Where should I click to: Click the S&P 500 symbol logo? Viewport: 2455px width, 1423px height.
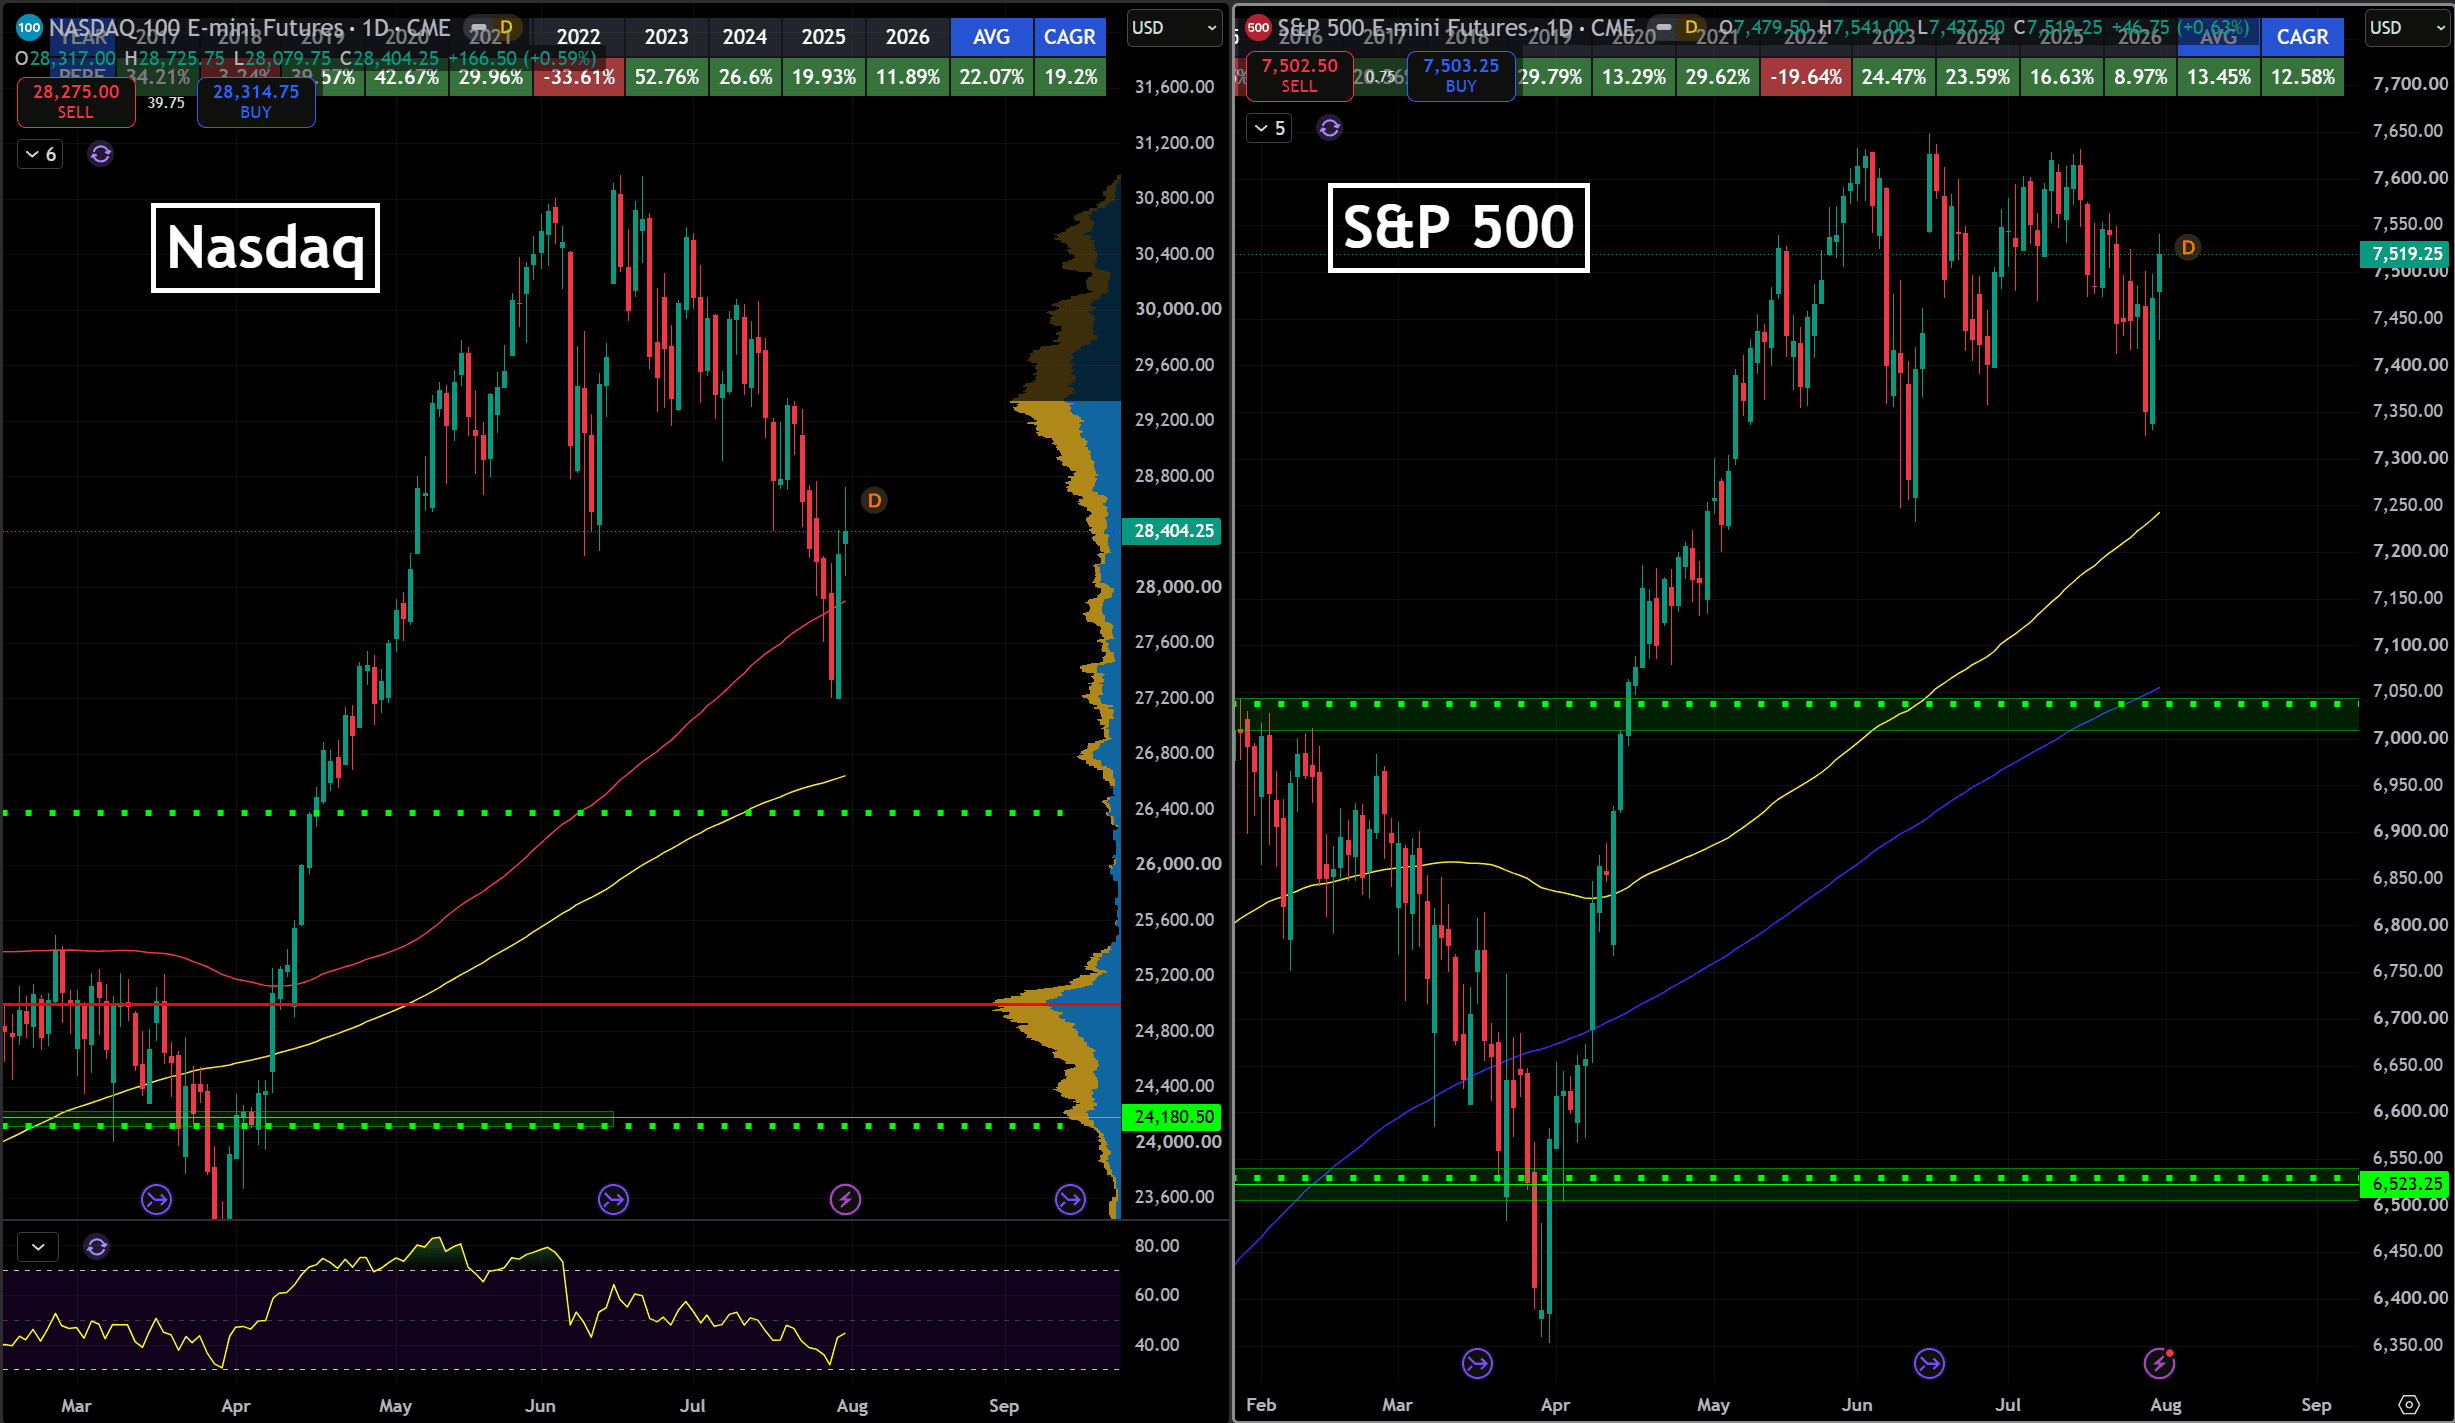(x=1258, y=28)
